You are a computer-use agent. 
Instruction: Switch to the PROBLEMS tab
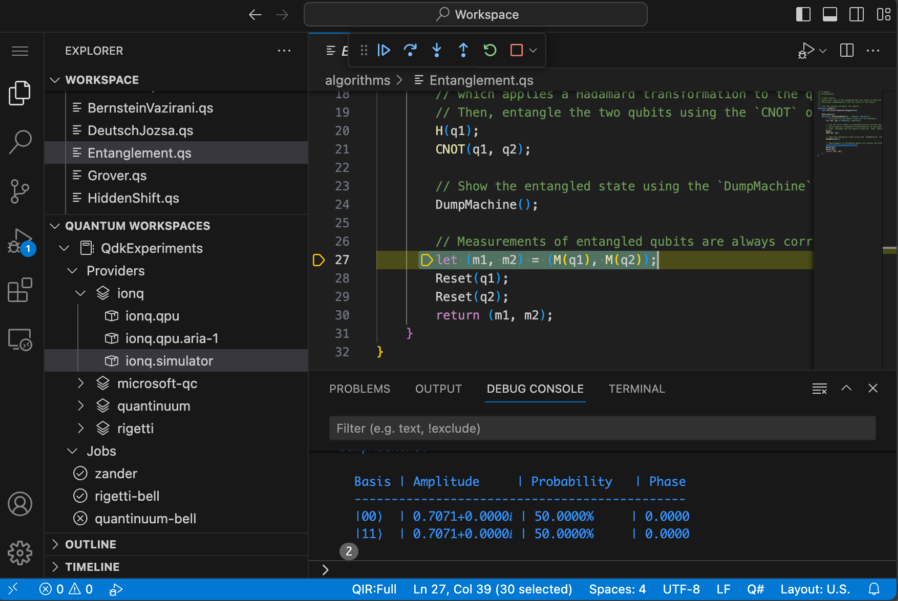(360, 389)
